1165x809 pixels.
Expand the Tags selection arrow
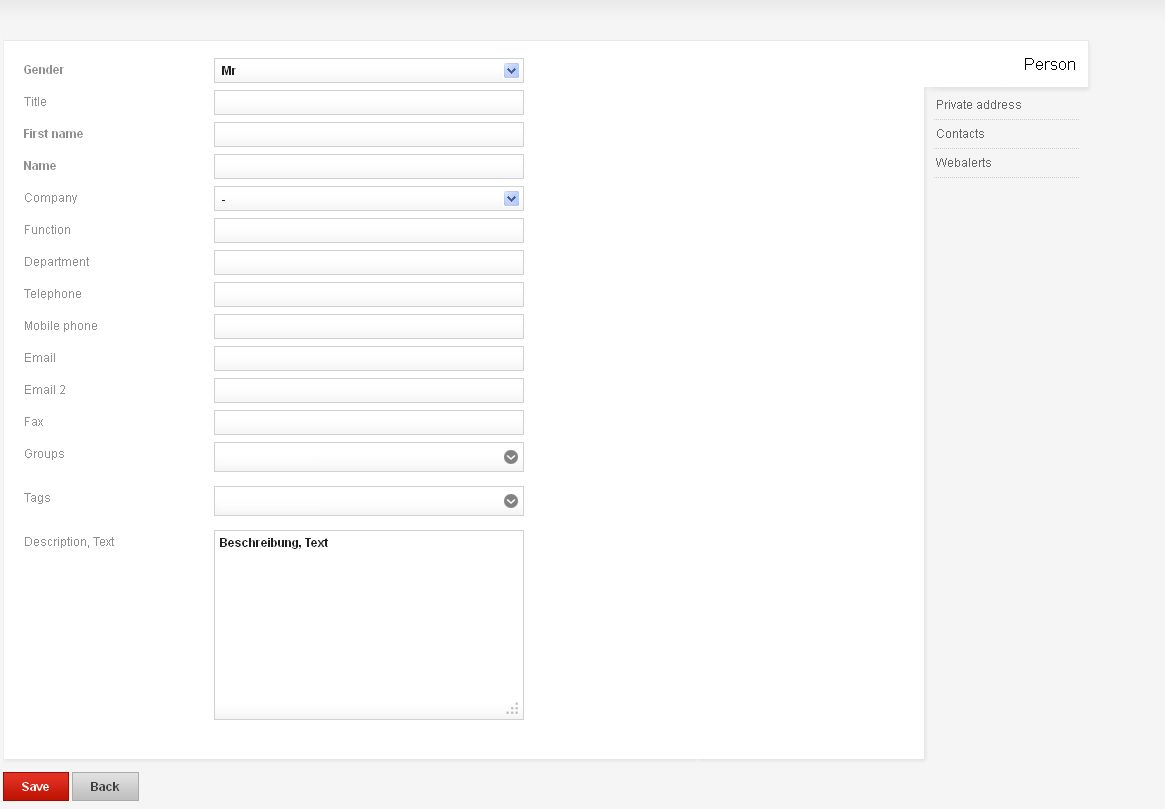tap(511, 501)
